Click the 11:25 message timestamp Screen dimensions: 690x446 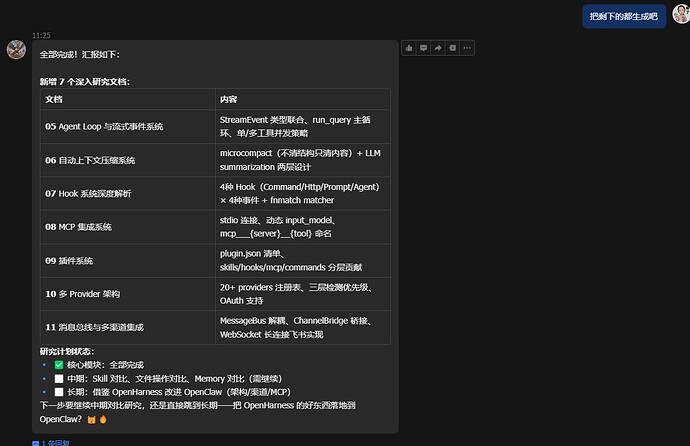click(41, 35)
